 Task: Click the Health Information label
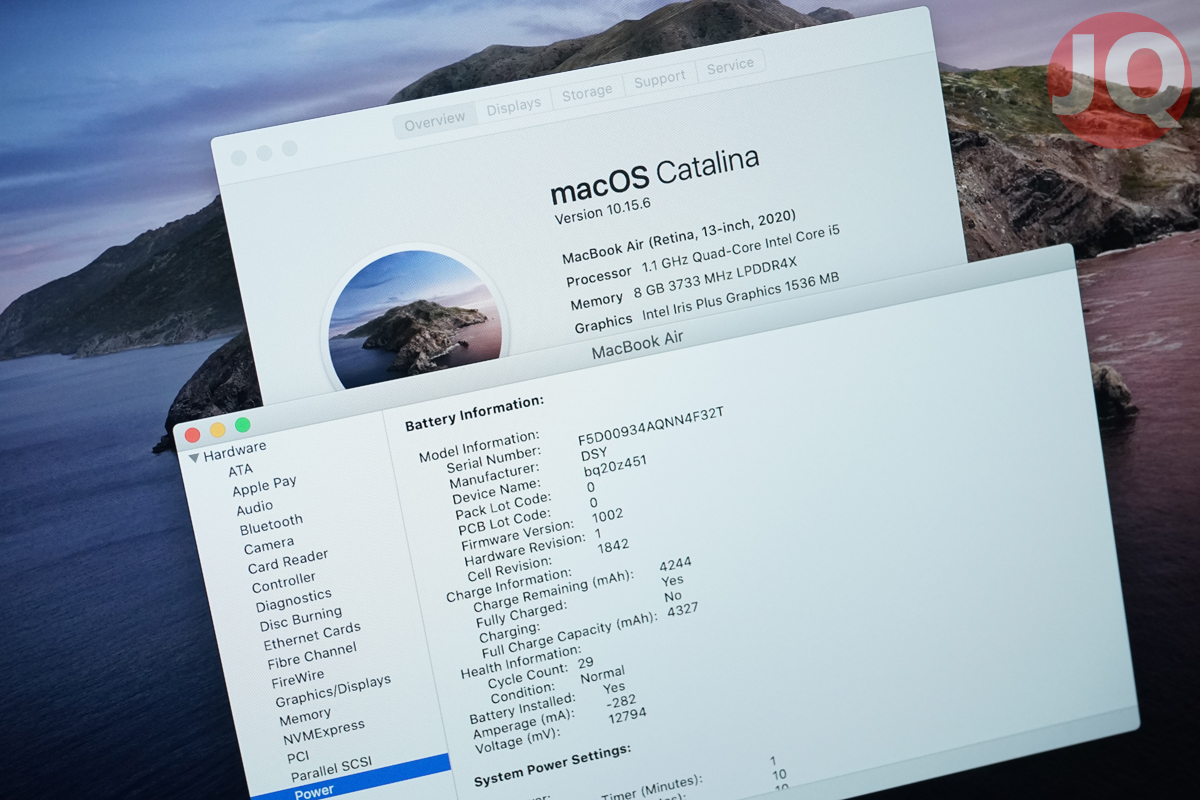click(x=520, y=662)
